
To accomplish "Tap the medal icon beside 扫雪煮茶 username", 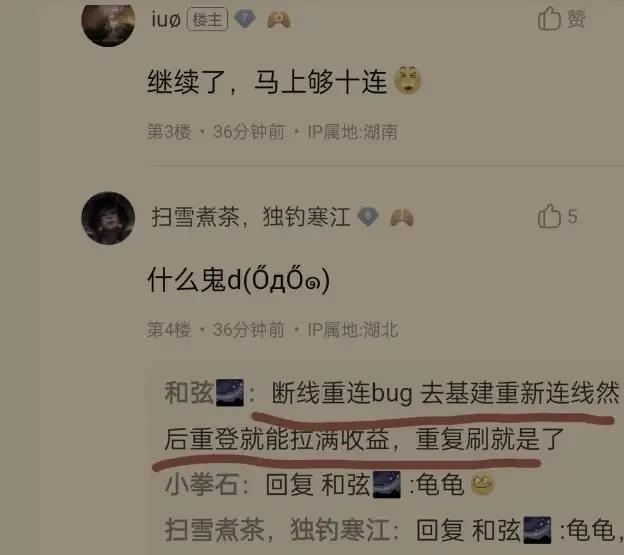I will (402, 218).
